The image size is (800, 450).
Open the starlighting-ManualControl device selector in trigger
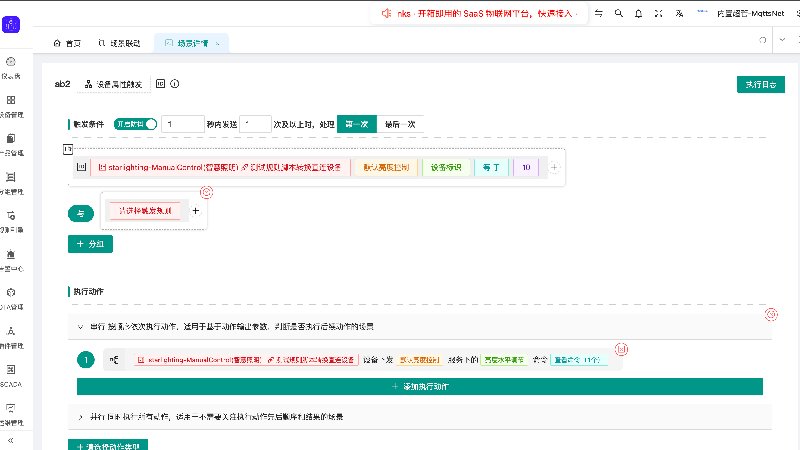point(220,167)
